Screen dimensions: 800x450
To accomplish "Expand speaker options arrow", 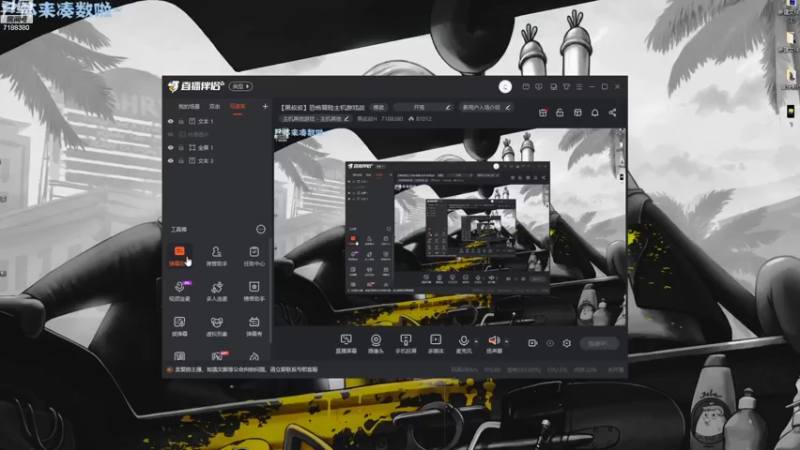I will point(506,341).
